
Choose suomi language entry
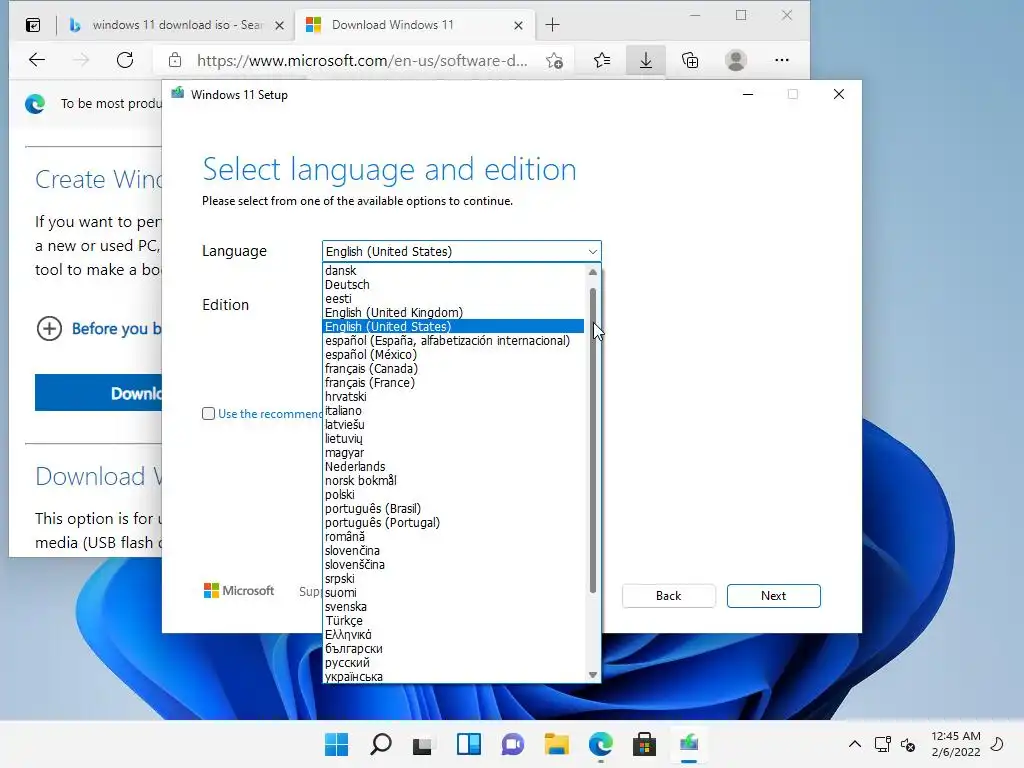454,592
